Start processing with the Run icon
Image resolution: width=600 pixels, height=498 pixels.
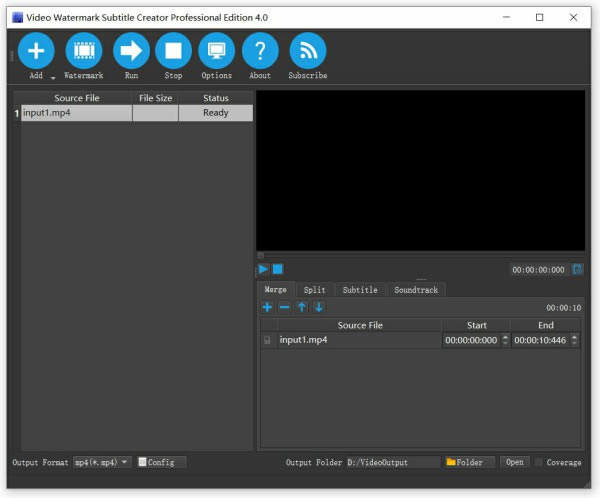pos(131,51)
